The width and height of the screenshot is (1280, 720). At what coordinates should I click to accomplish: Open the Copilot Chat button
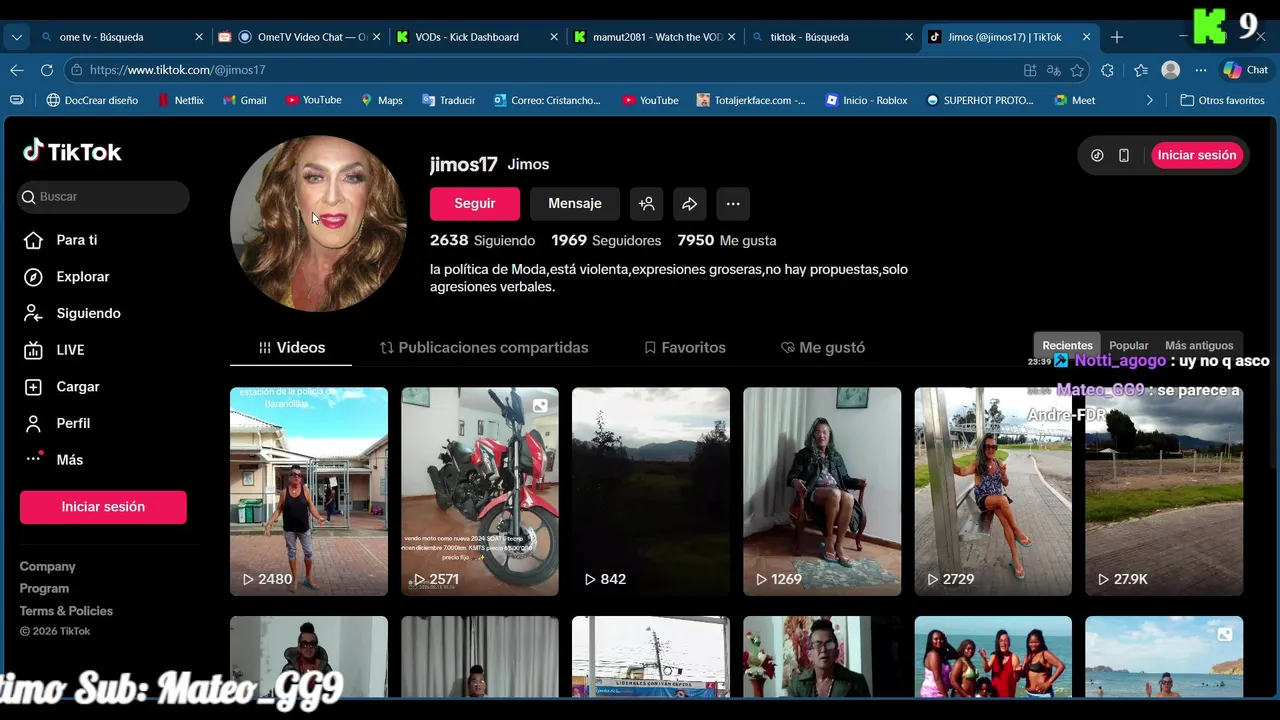click(1245, 70)
